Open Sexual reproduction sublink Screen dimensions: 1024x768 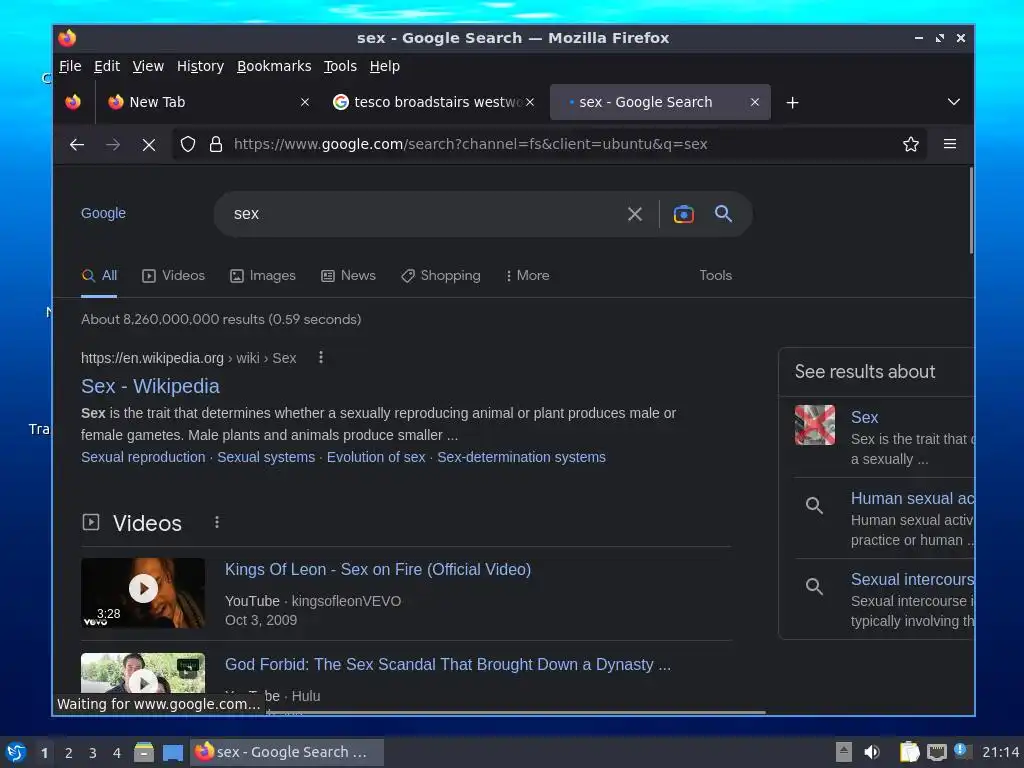click(143, 457)
